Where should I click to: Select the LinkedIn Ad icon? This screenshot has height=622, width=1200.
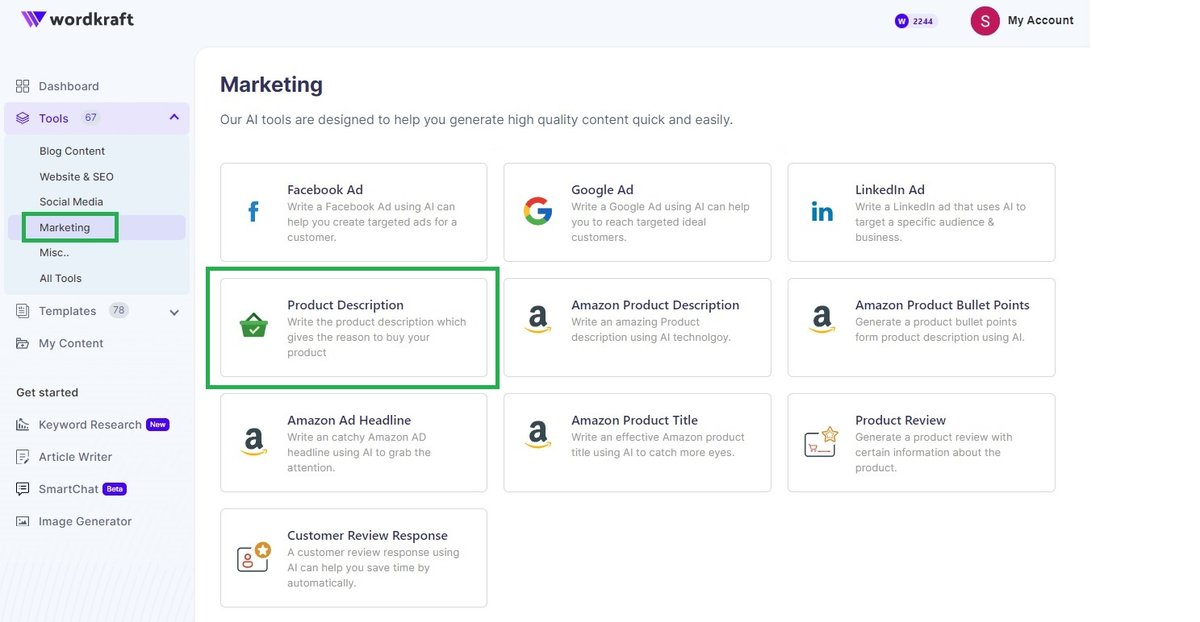tap(821, 211)
